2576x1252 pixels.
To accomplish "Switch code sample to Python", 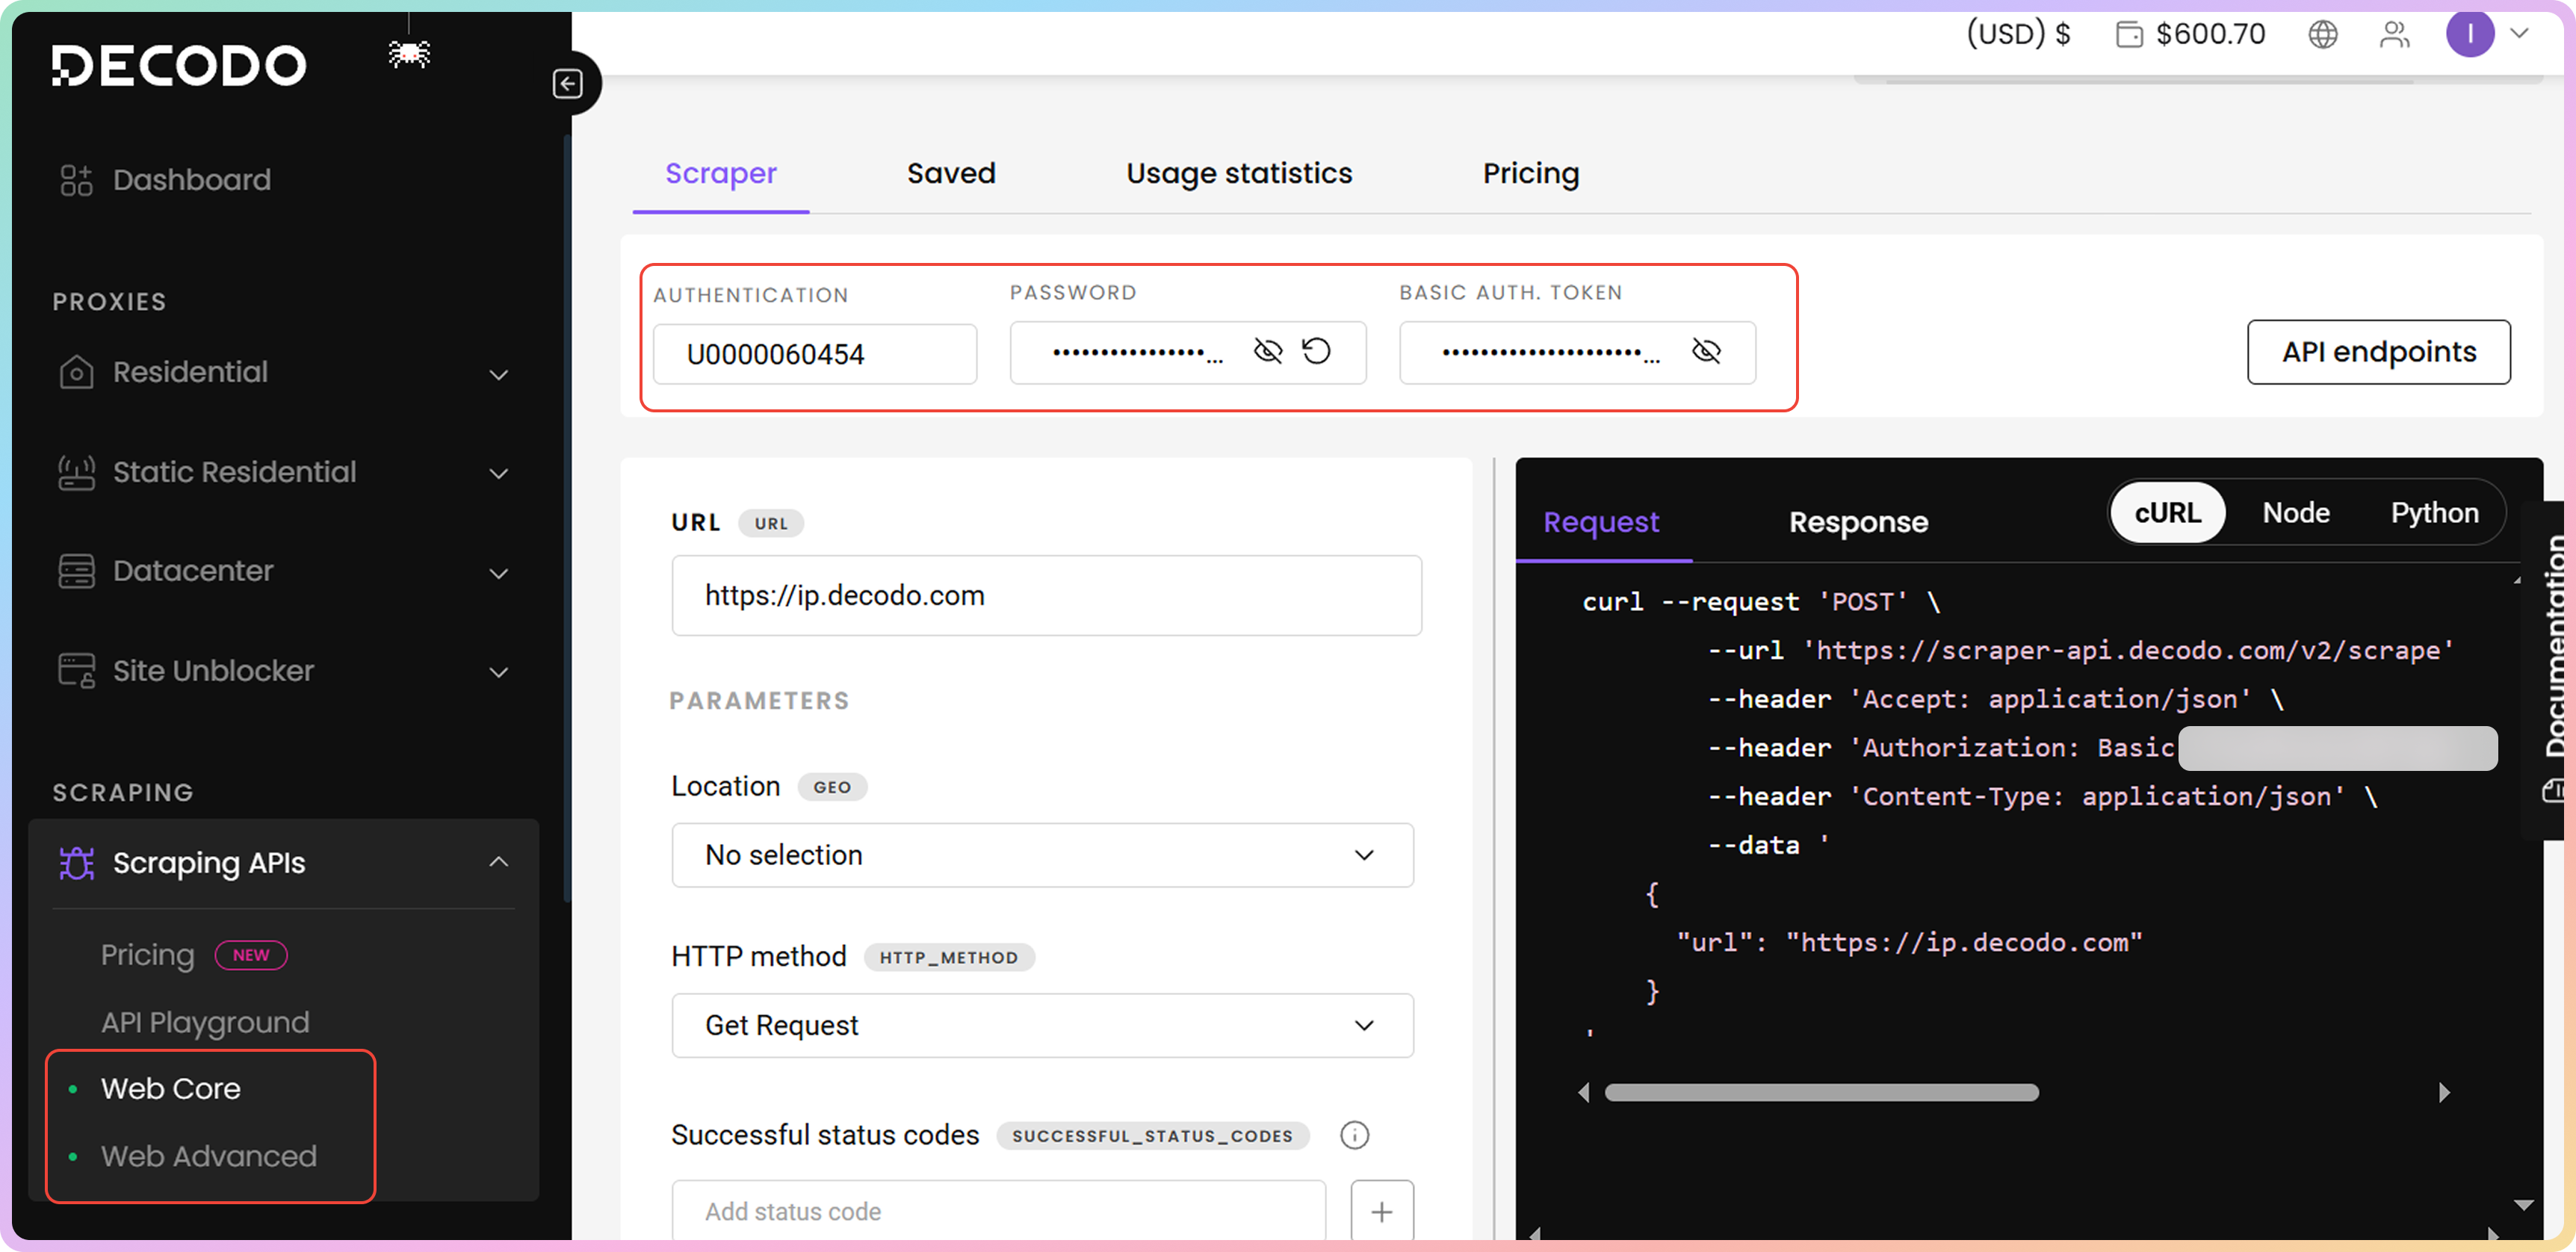I will [2433, 513].
